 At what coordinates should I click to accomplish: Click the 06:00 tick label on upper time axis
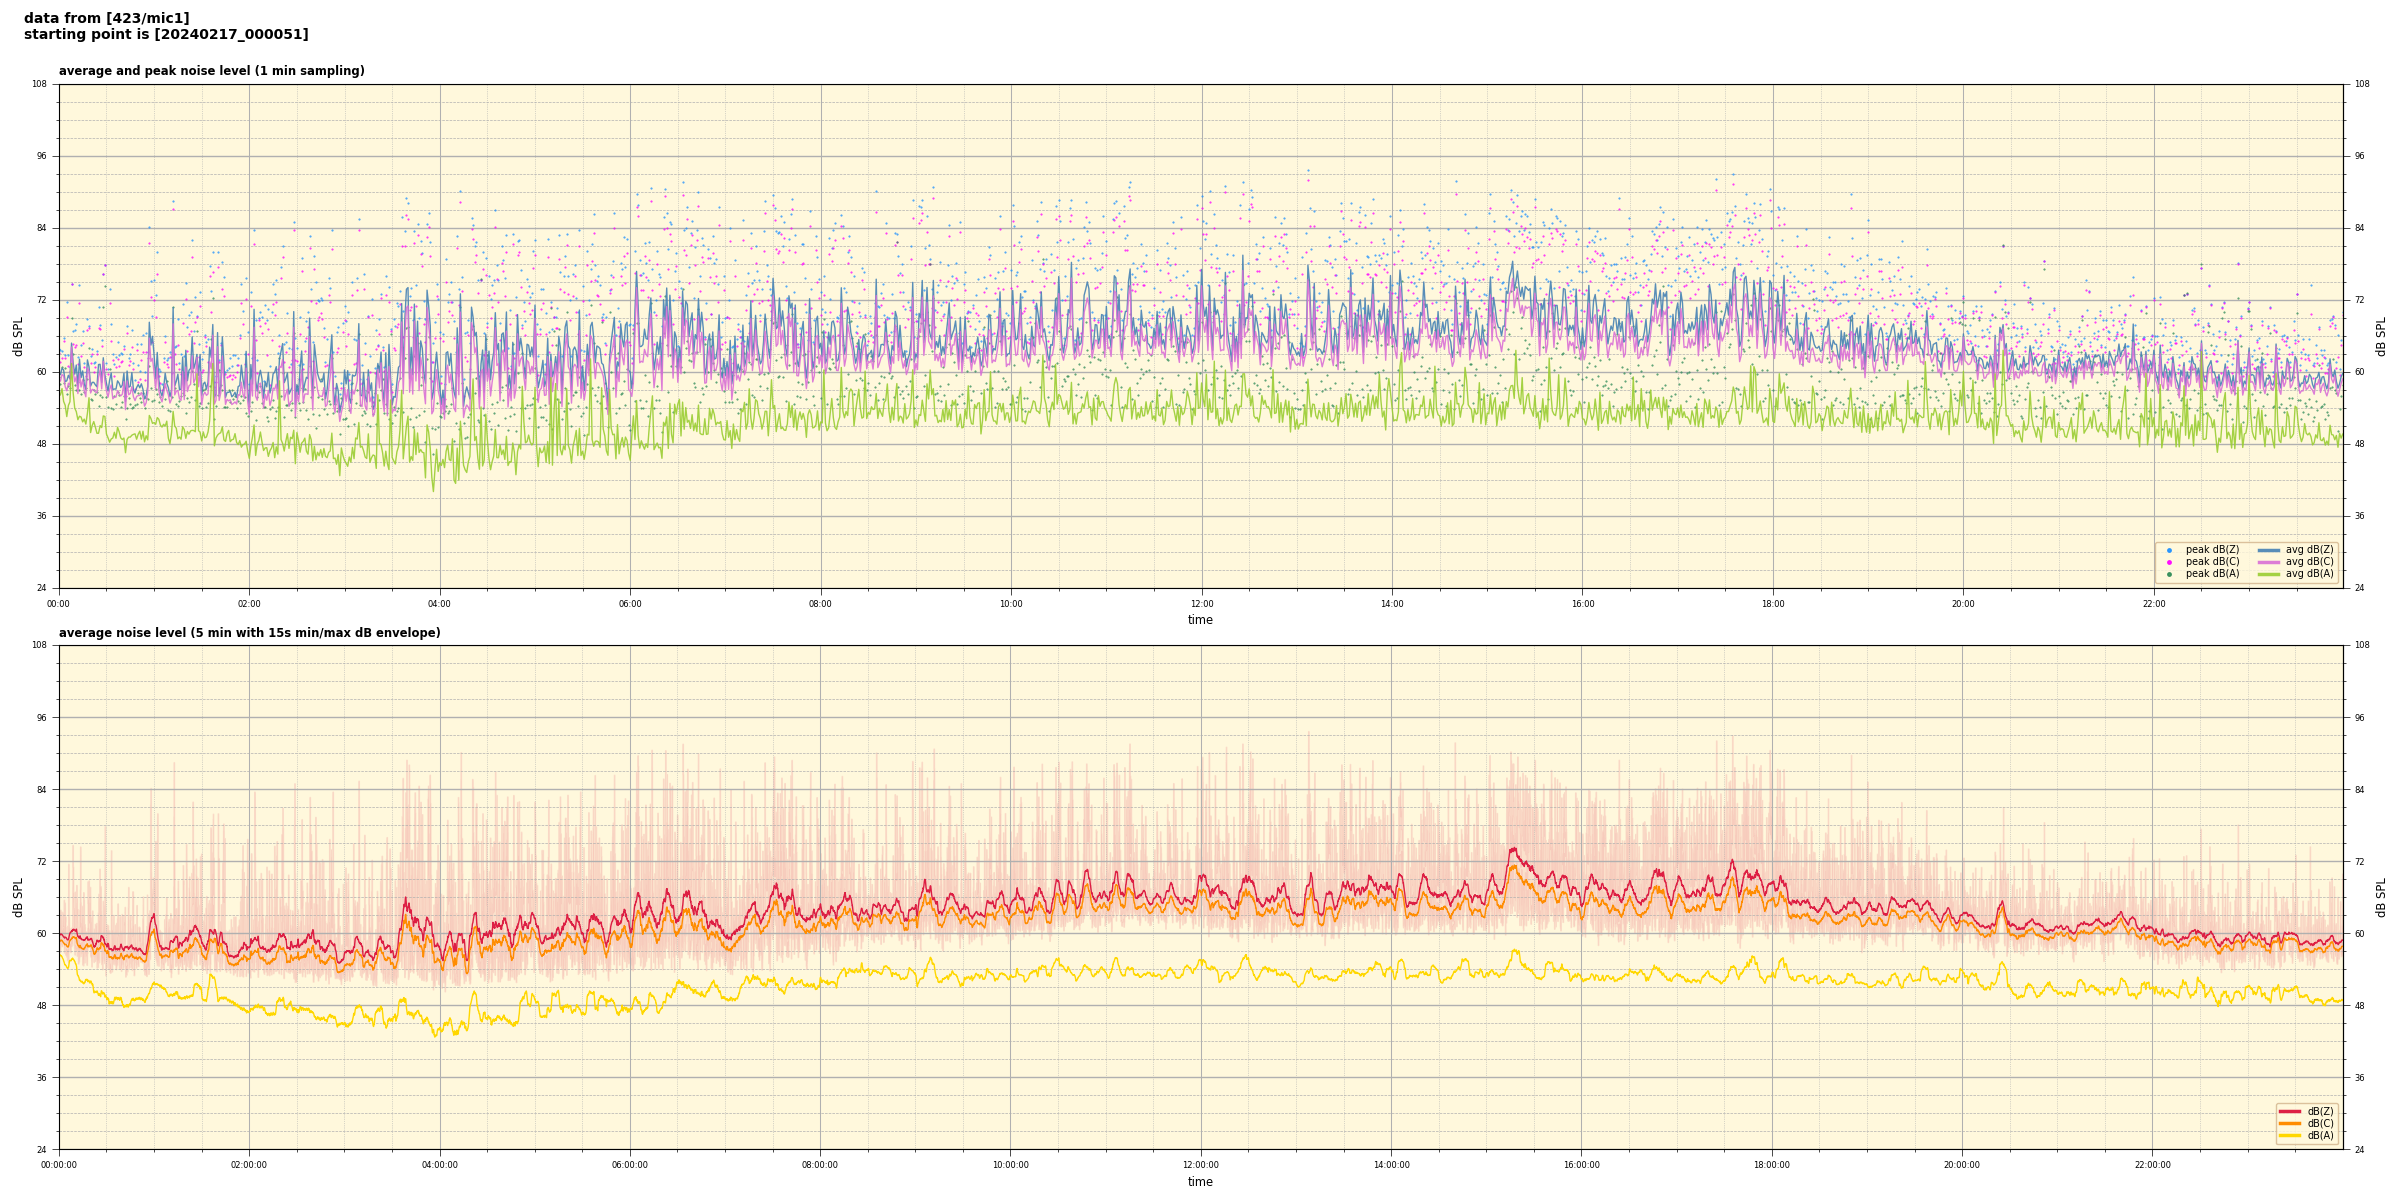pos(630,604)
